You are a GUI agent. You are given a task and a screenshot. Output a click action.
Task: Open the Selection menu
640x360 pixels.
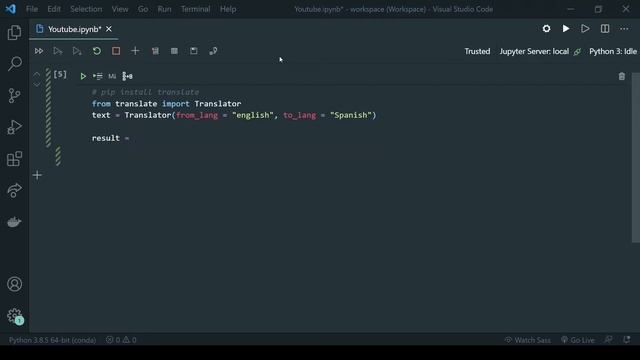point(86,9)
